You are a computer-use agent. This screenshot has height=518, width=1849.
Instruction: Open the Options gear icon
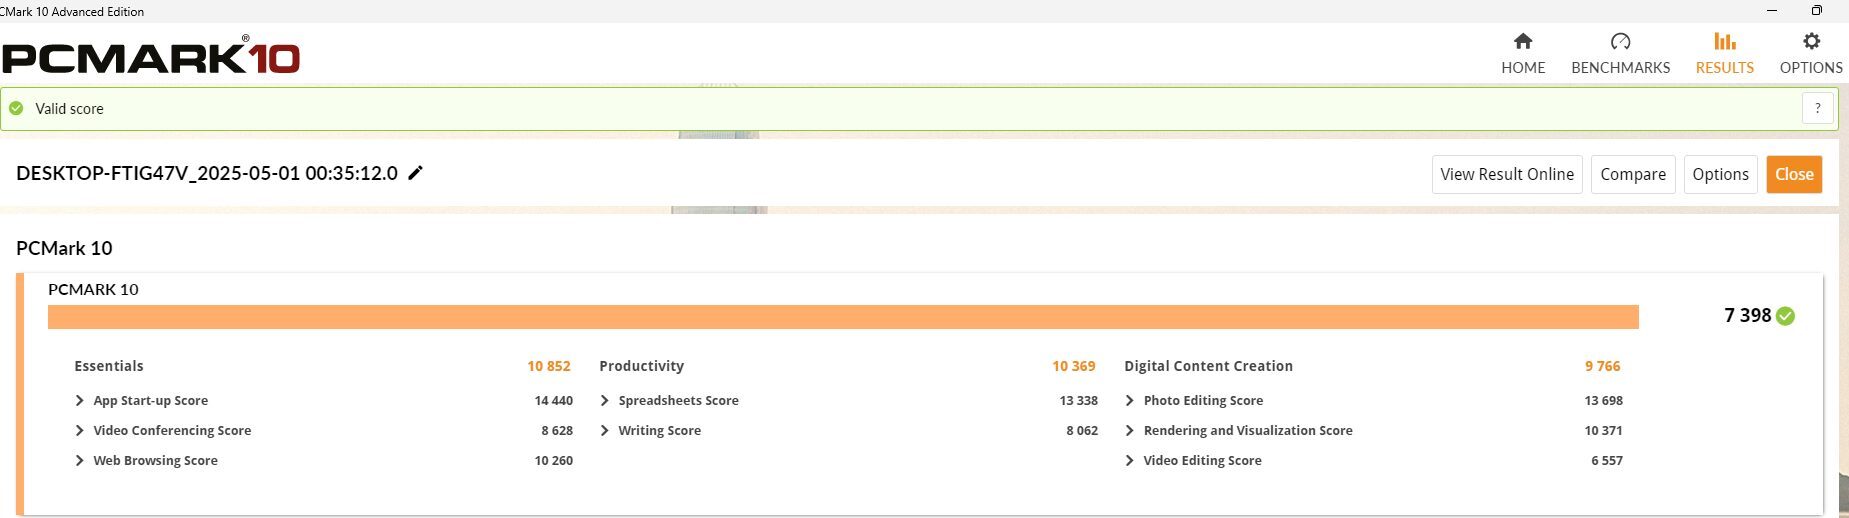click(1811, 41)
